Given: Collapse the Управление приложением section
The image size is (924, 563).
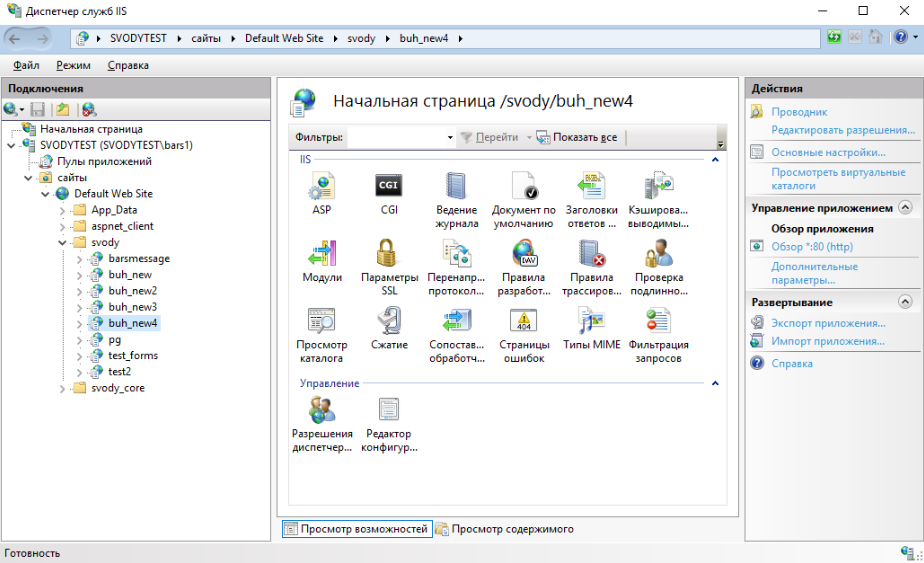Looking at the screenshot, I should tap(905, 208).
